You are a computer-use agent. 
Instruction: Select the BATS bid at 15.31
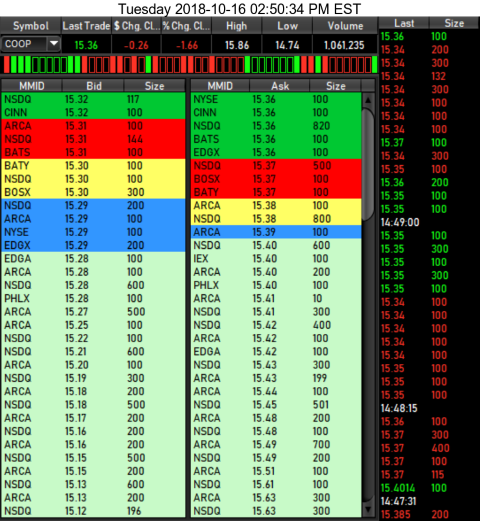coord(93,152)
